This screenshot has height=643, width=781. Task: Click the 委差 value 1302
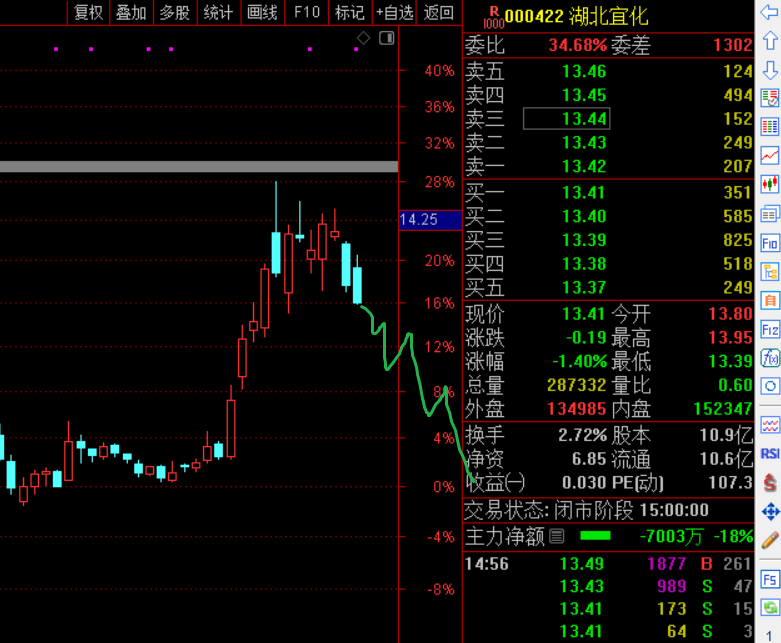click(x=733, y=45)
